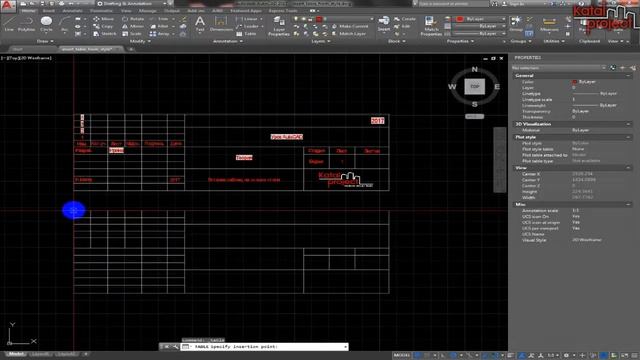
Task: Toggle the Quick Select icon in Properties
Action: coord(632,68)
